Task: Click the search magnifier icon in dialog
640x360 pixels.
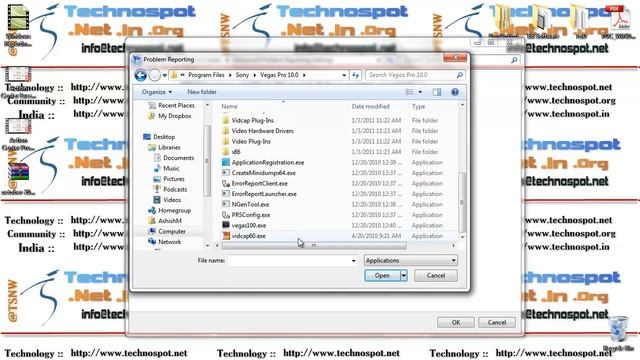Action: [460, 75]
